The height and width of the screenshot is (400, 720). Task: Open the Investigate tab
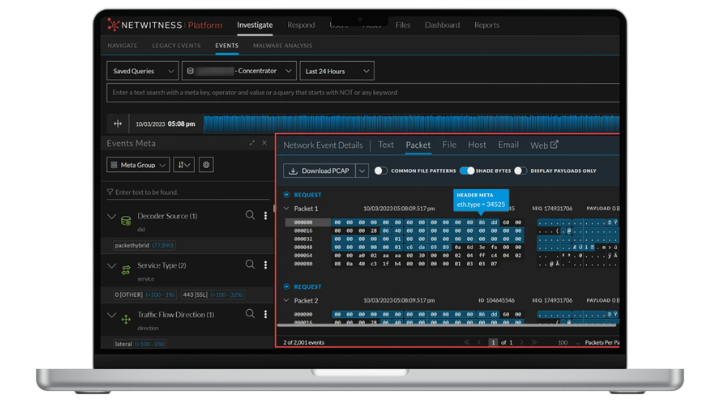point(255,25)
